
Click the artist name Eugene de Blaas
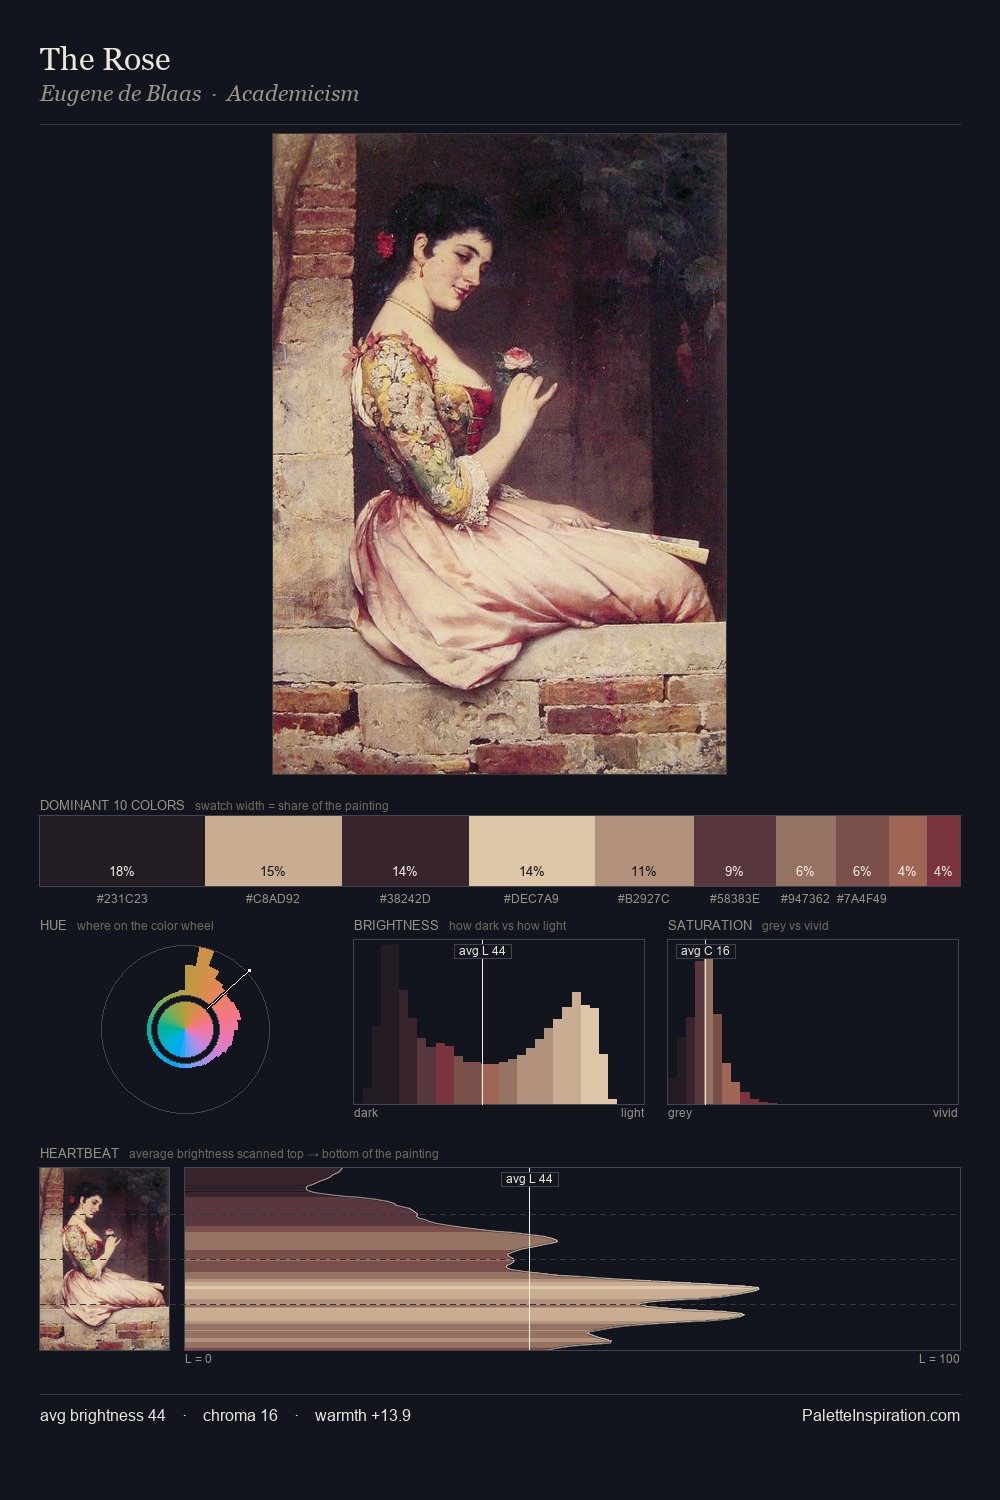coord(120,93)
